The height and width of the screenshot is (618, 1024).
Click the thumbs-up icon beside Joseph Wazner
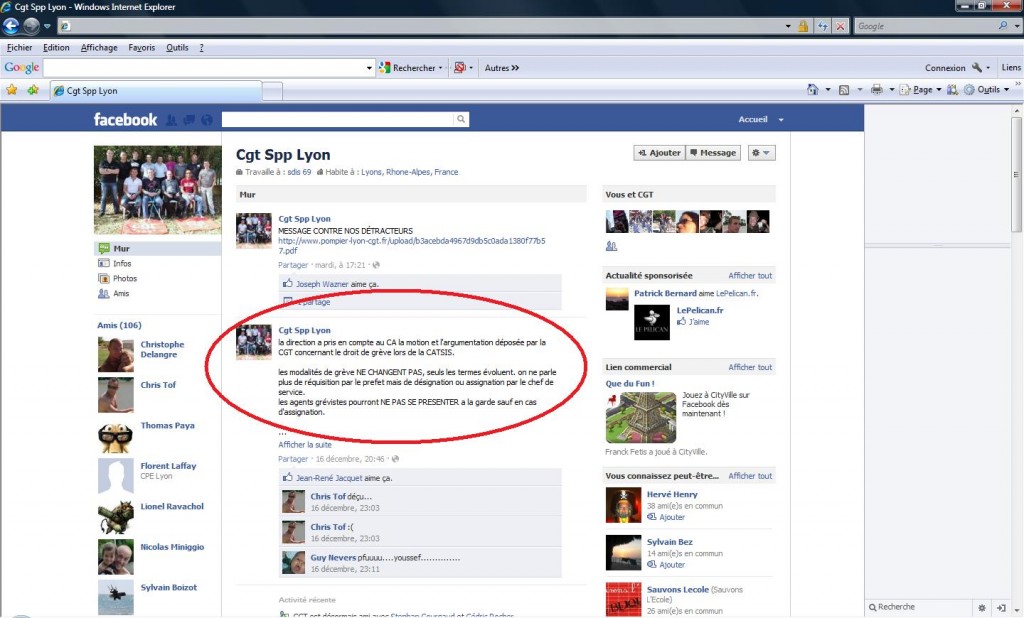click(x=287, y=284)
